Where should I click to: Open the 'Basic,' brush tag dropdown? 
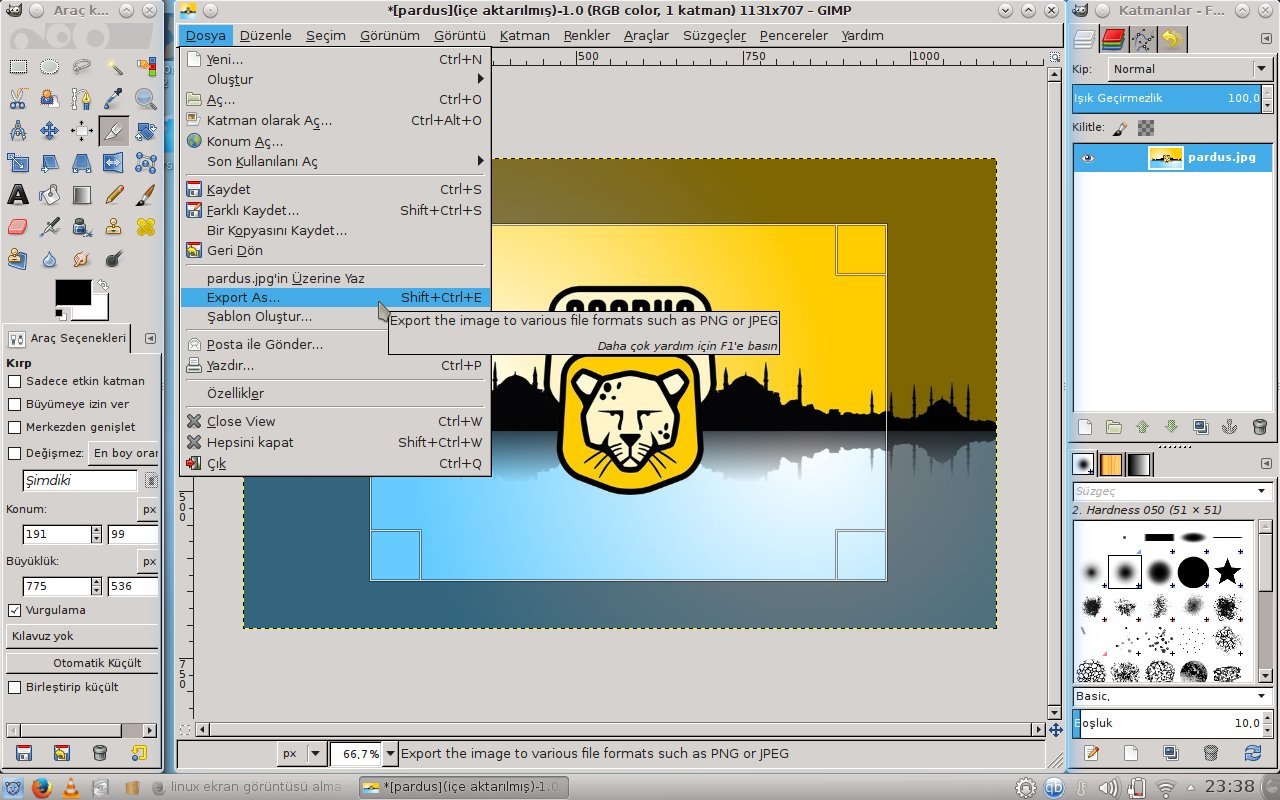[1171, 696]
